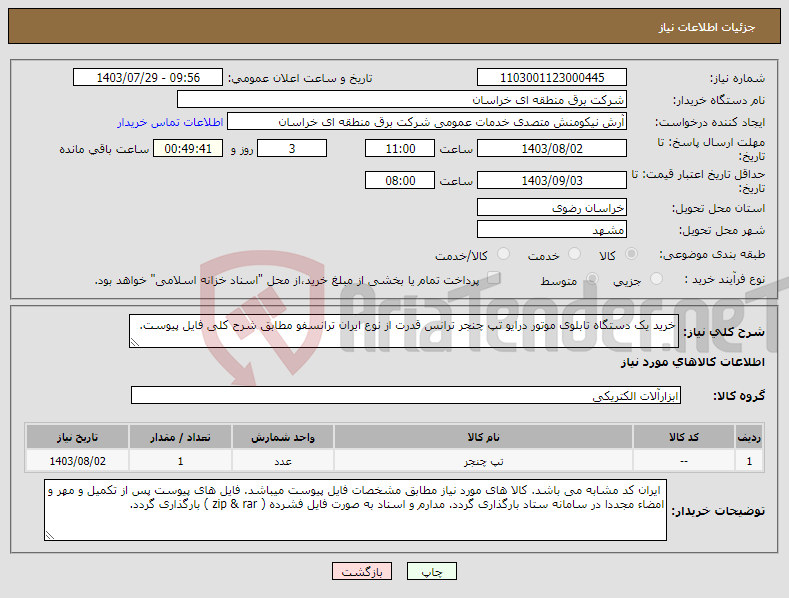Click the city field مشهد
This screenshot has height=598, width=789.
tap(551, 230)
